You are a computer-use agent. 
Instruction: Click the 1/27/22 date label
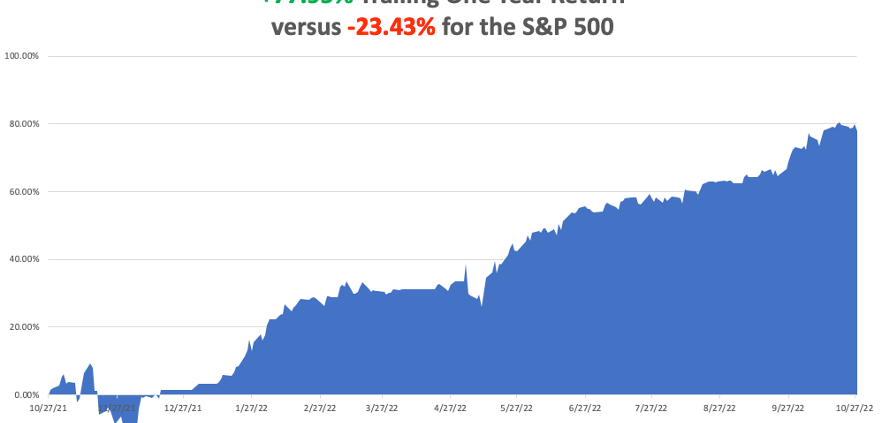pyautogui.click(x=252, y=408)
